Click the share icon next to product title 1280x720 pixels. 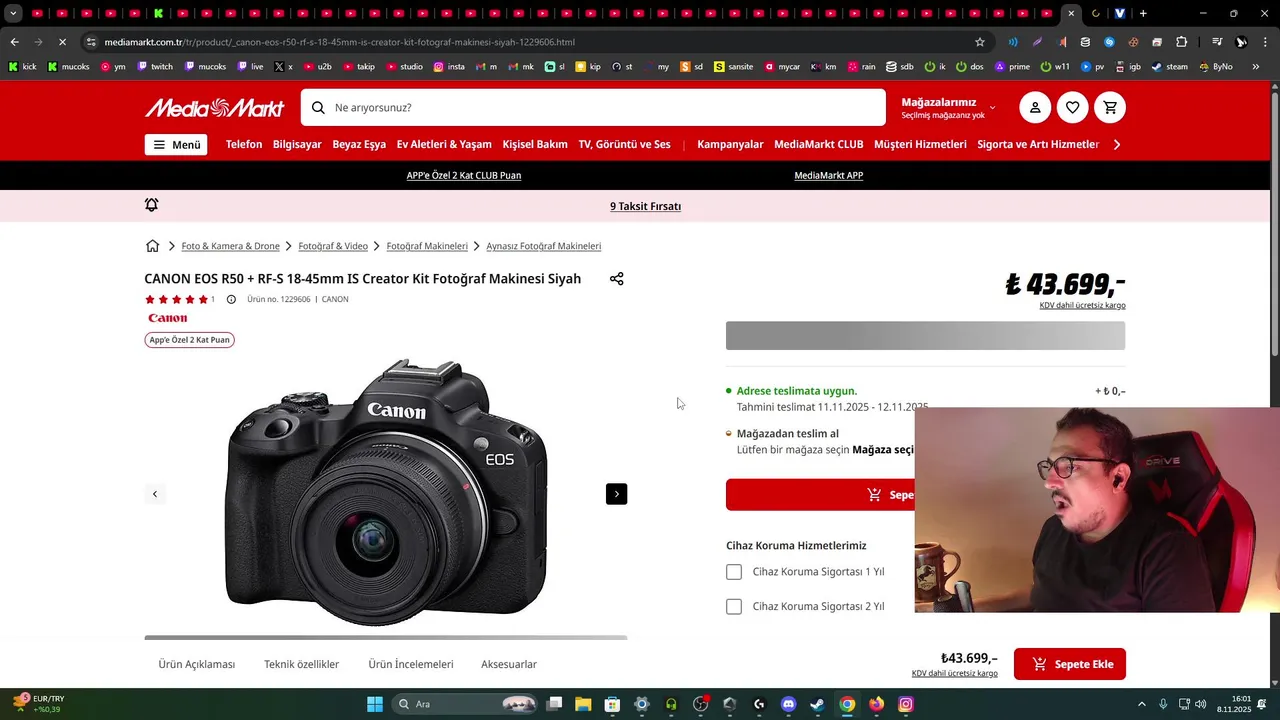coord(617,279)
